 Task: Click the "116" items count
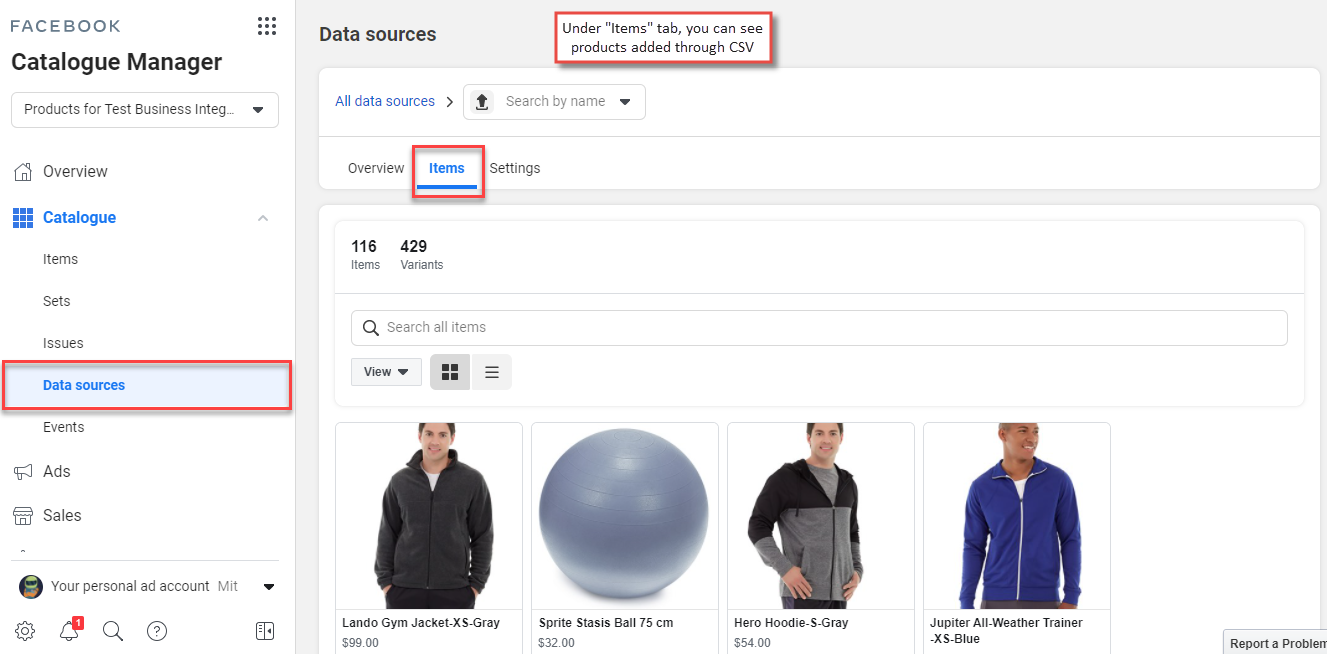point(364,246)
